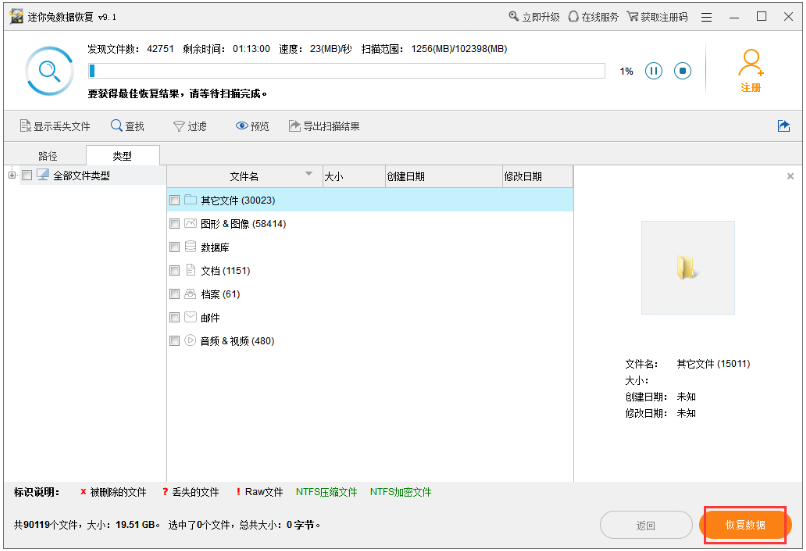806x551 pixels.
Task: Select the 档案 (61) row text
Action: [x=221, y=295]
